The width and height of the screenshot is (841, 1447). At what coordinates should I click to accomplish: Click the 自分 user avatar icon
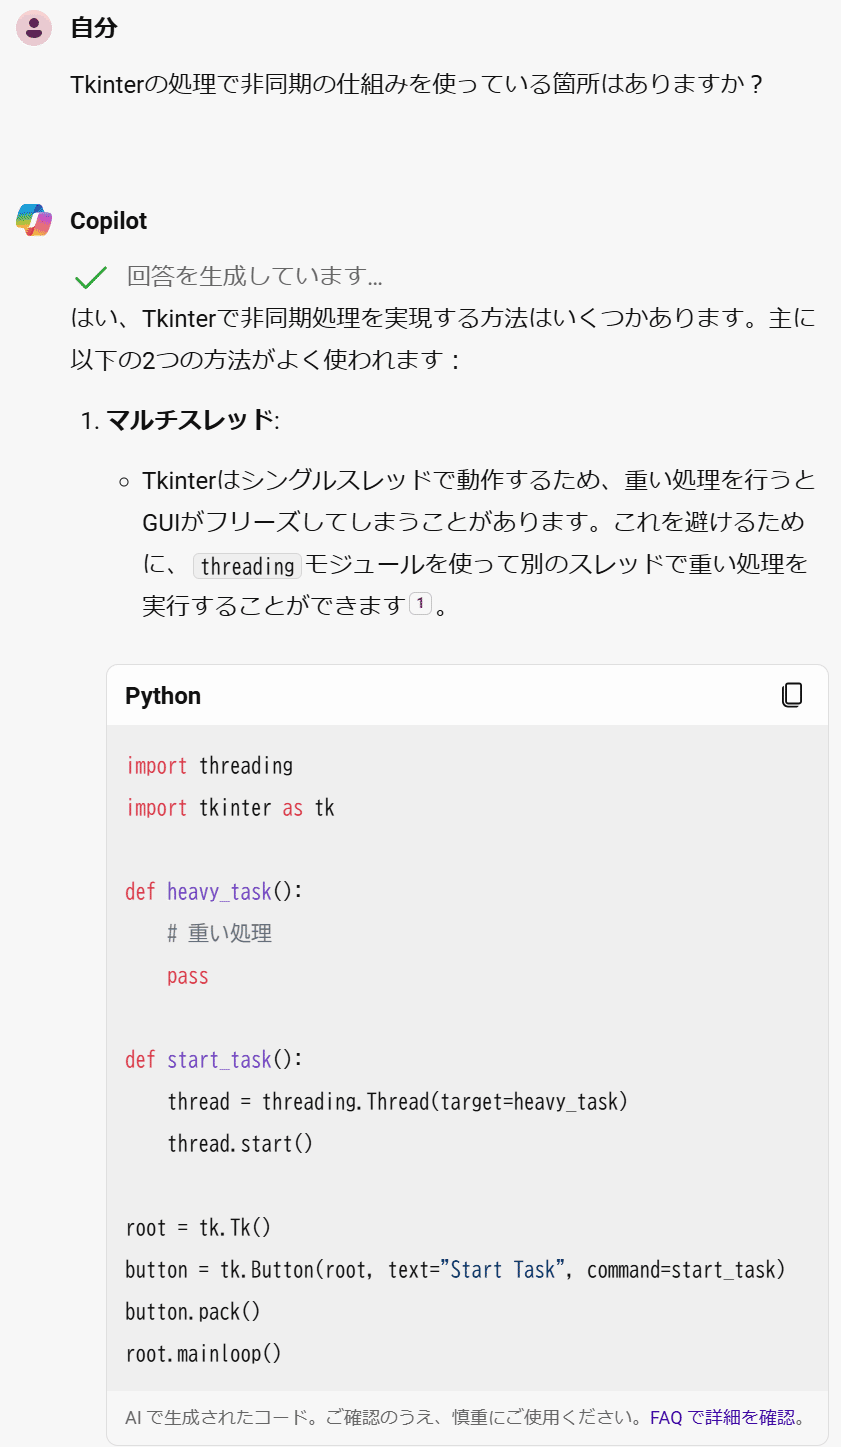tap(33, 28)
